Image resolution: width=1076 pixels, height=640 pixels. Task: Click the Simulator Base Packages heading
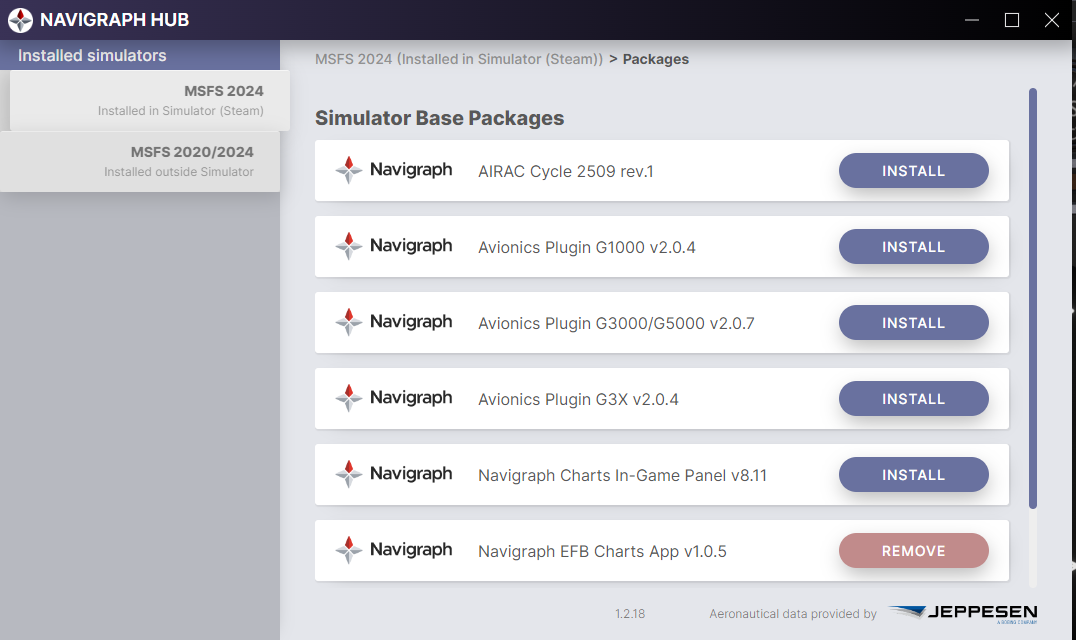pyautogui.click(x=439, y=118)
